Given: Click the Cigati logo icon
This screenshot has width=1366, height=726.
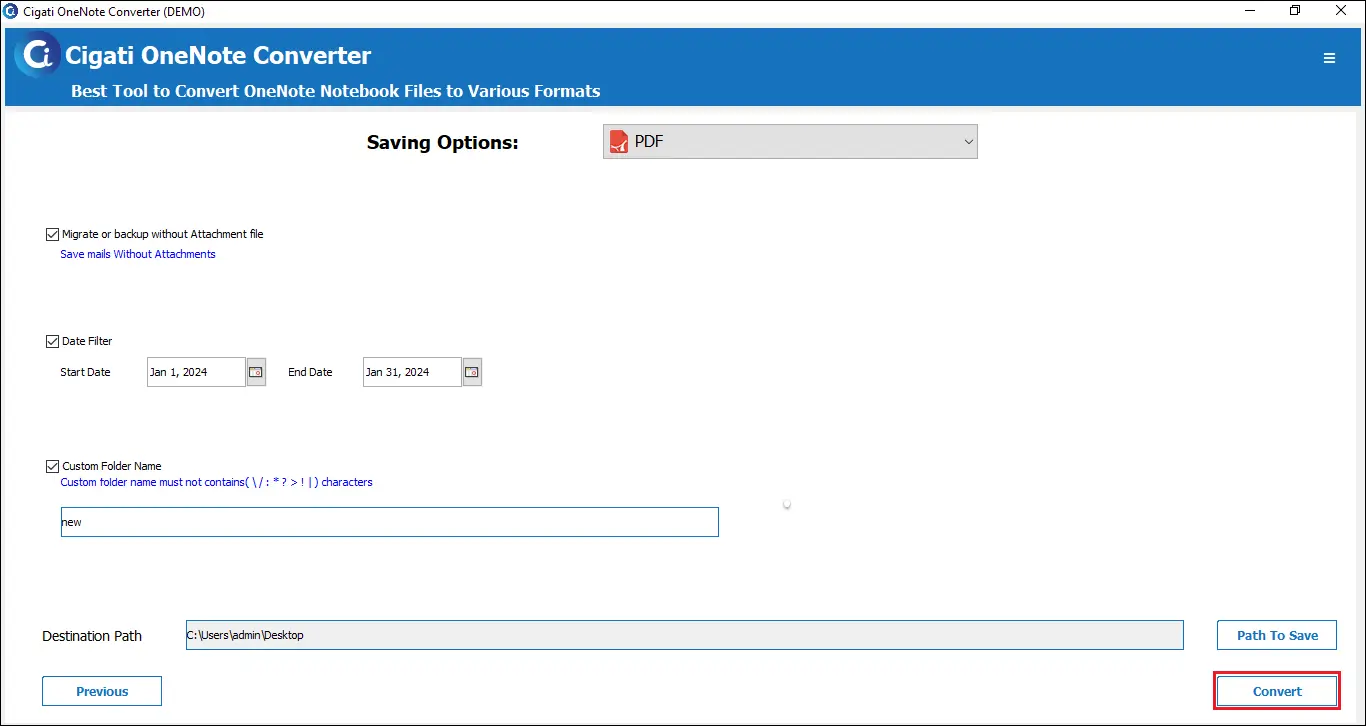Looking at the screenshot, I should pyautogui.click(x=39, y=55).
